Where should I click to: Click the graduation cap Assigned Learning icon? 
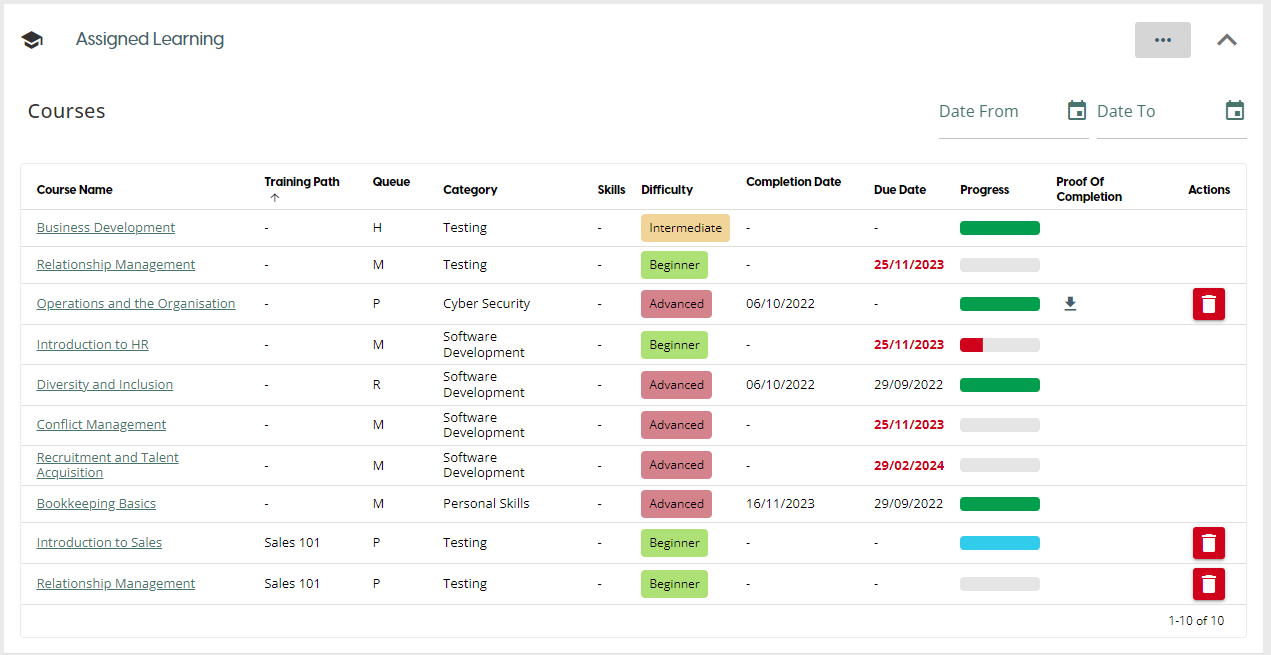click(x=32, y=40)
